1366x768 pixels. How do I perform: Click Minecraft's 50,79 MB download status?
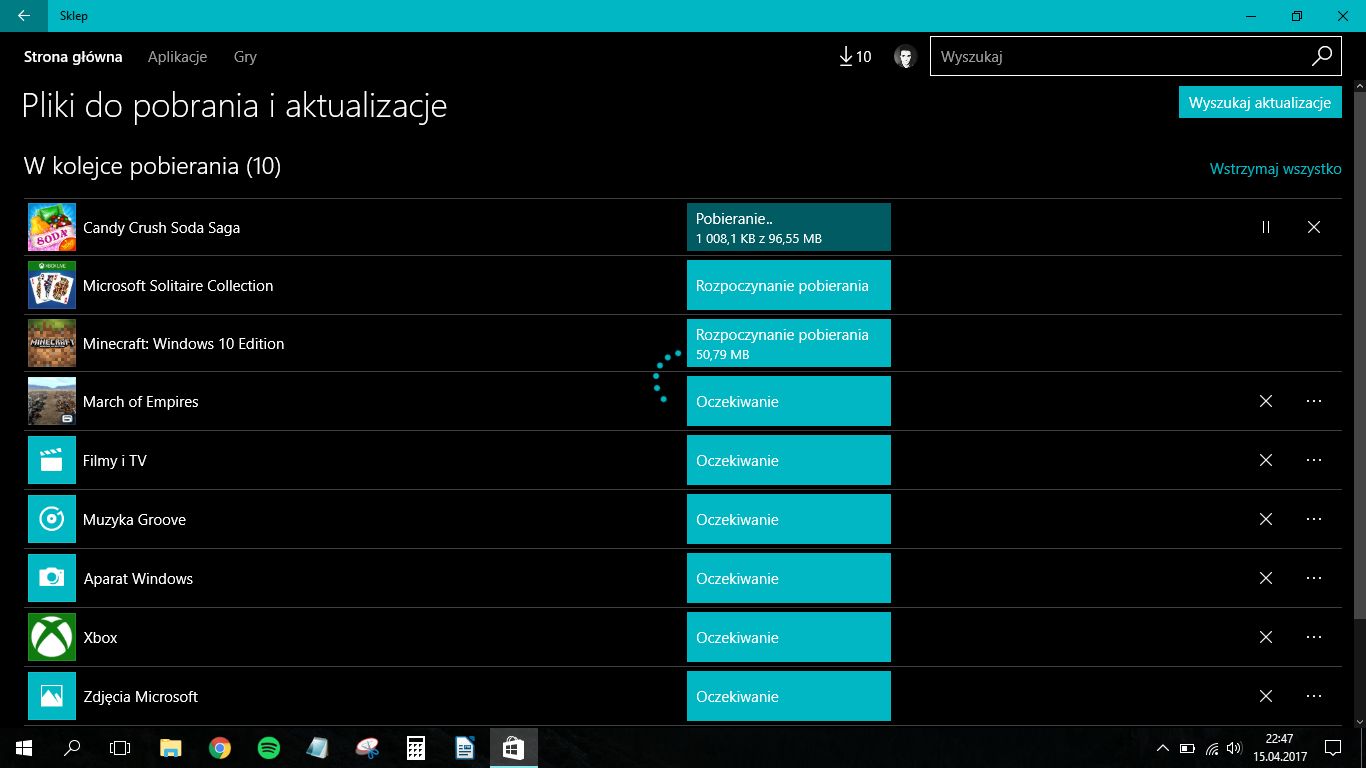pyautogui.click(x=789, y=343)
